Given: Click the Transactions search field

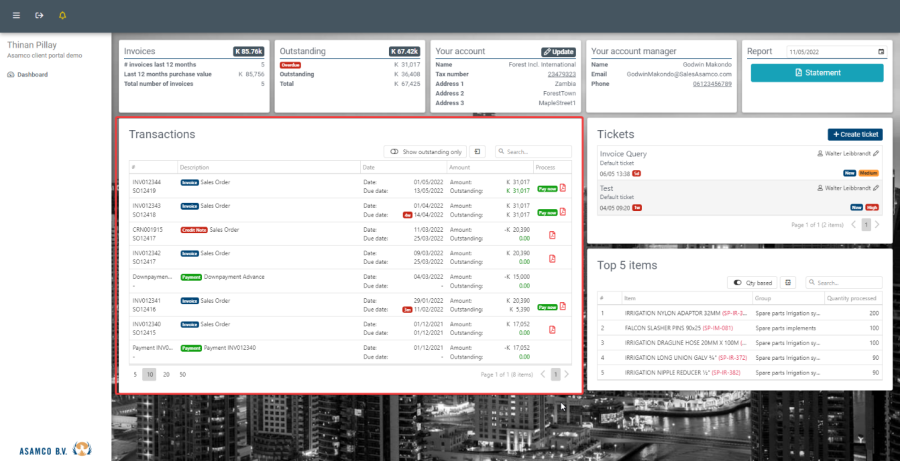Looking at the screenshot, I should [538, 152].
